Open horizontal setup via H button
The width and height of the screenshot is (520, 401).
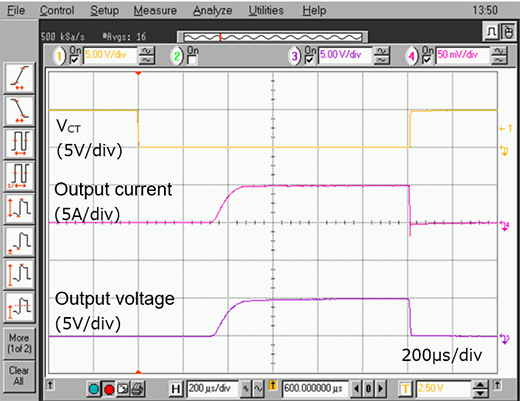tap(176, 389)
